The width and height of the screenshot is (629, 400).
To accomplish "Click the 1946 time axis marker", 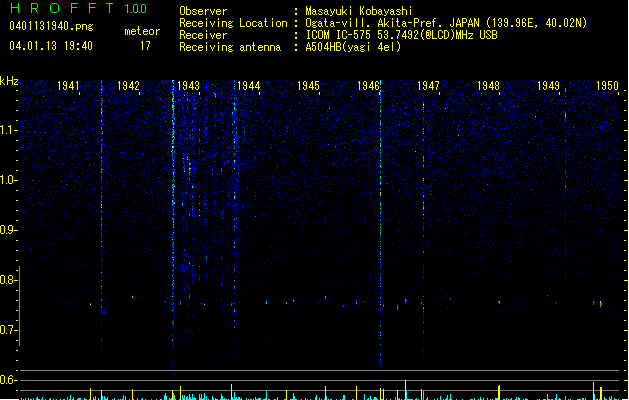I will [x=368, y=86].
